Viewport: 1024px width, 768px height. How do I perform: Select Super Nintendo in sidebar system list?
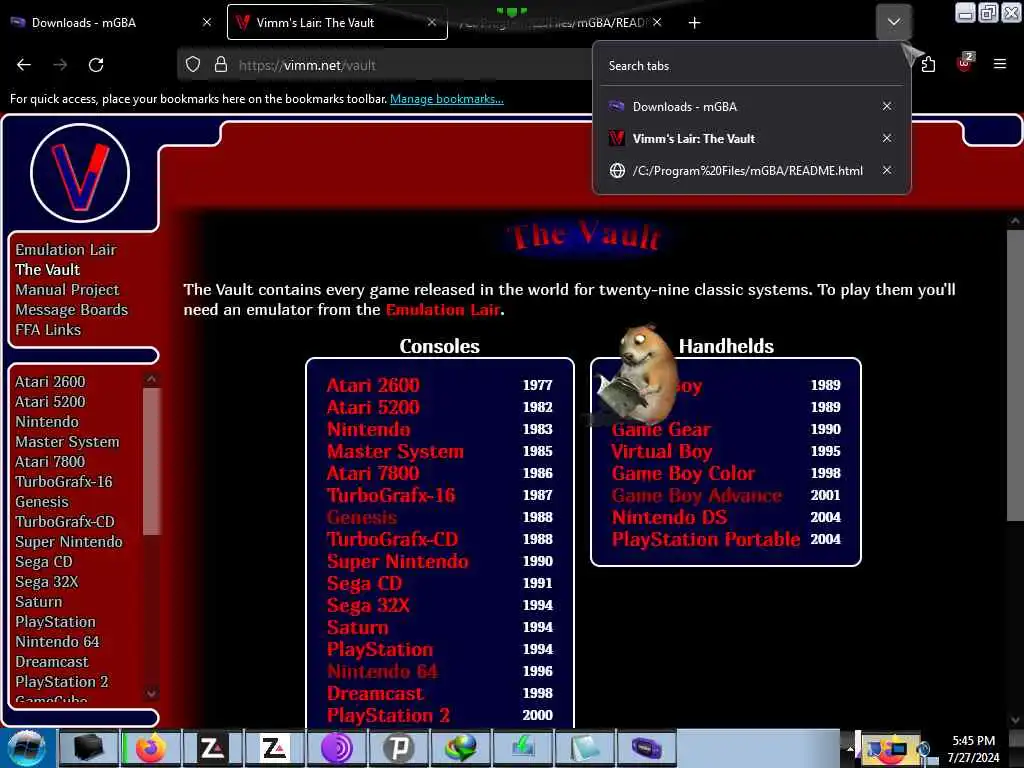pos(69,541)
